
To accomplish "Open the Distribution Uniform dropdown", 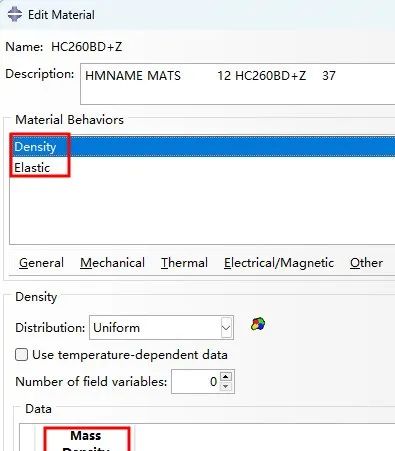I will point(161,328).
